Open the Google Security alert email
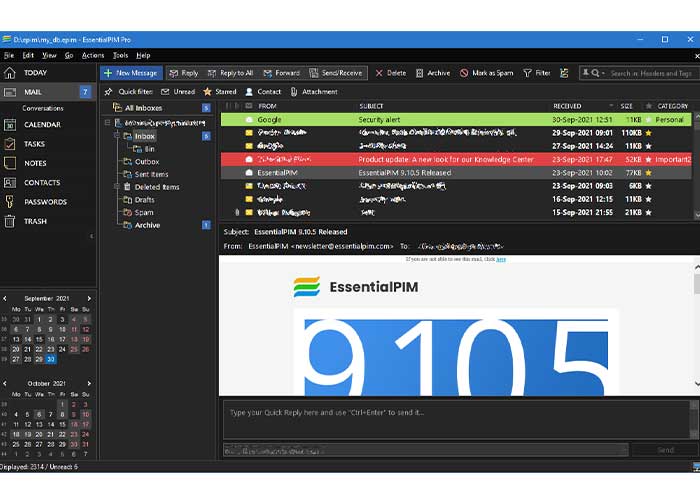Viewport: 700px width, 500px height. (x=456, y=120)
